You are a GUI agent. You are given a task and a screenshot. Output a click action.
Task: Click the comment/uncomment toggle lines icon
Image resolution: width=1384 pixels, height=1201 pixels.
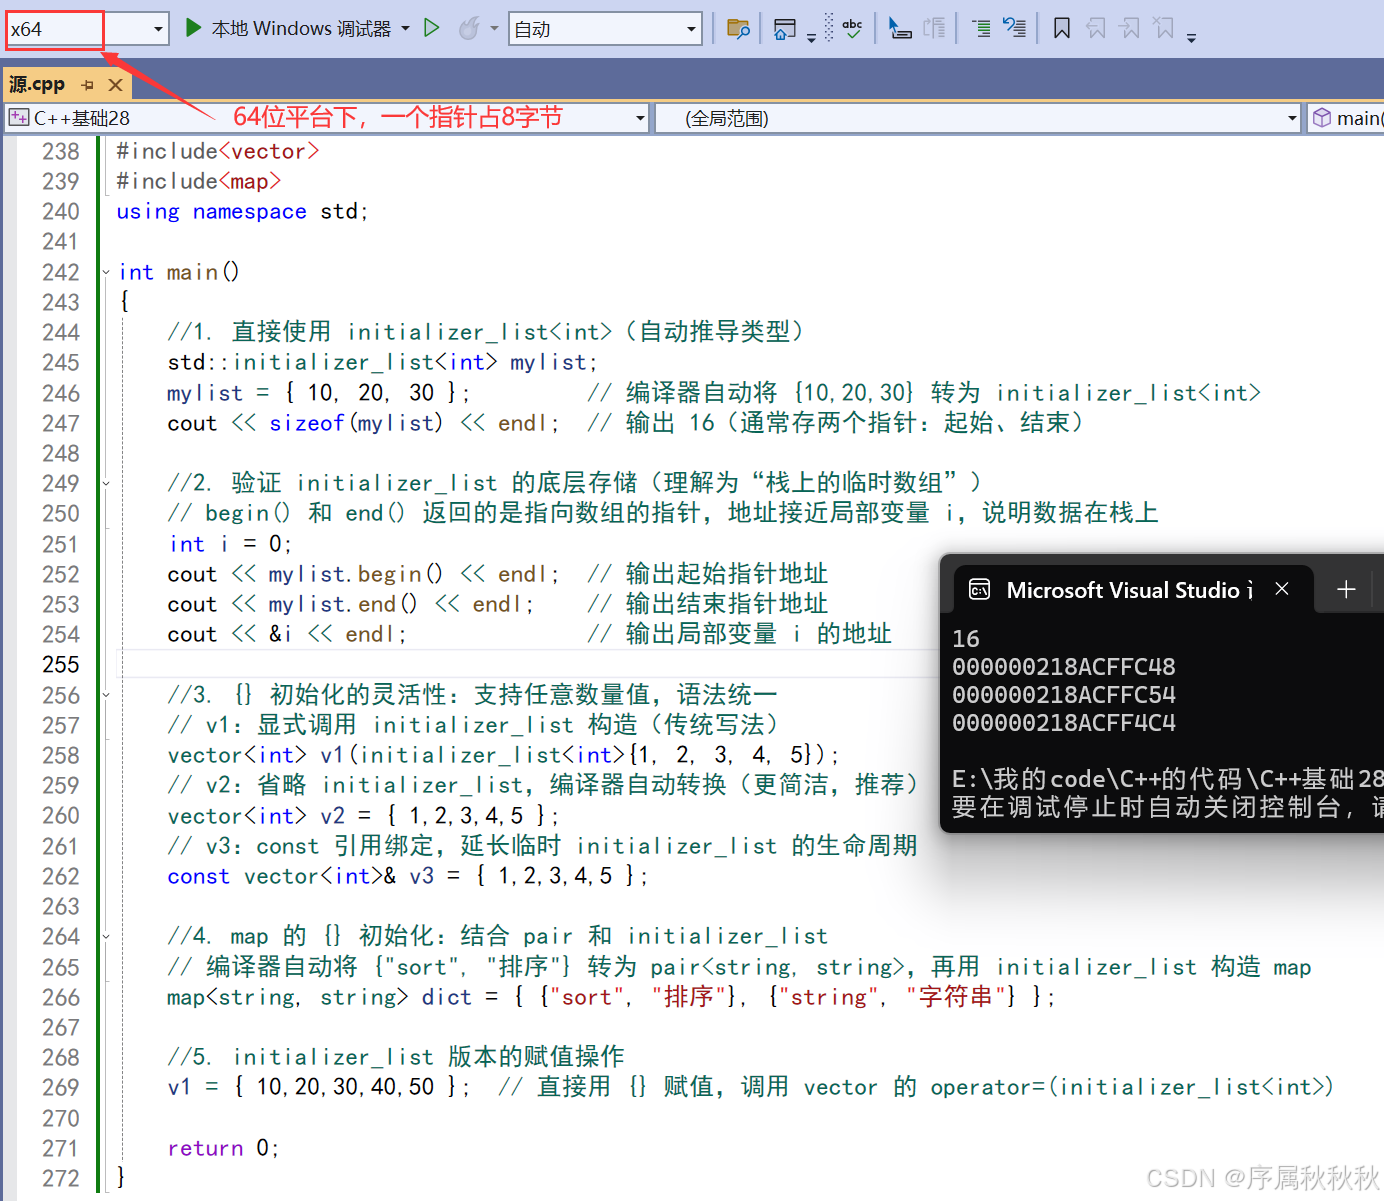(1014, 28)
